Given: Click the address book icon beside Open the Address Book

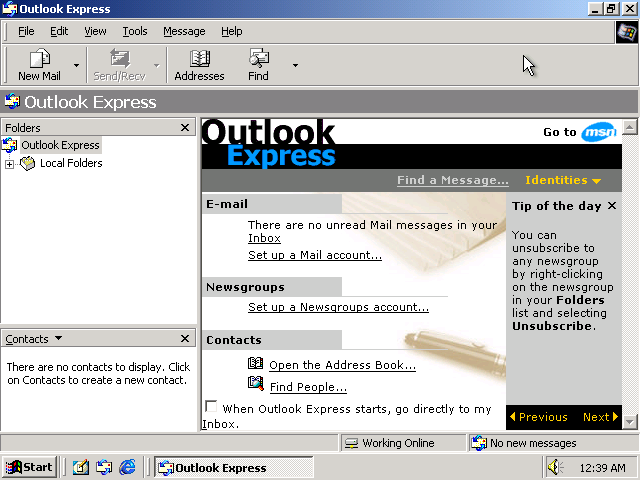Looking at the screenshot, I should pyautogui.click(x=256, y=363).
